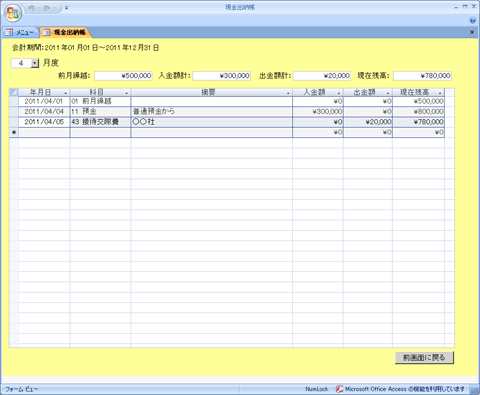Click the ○○社 description cell
Image resolution: width=480 pixels, height=395 pixels.
[x=212, y=122]
